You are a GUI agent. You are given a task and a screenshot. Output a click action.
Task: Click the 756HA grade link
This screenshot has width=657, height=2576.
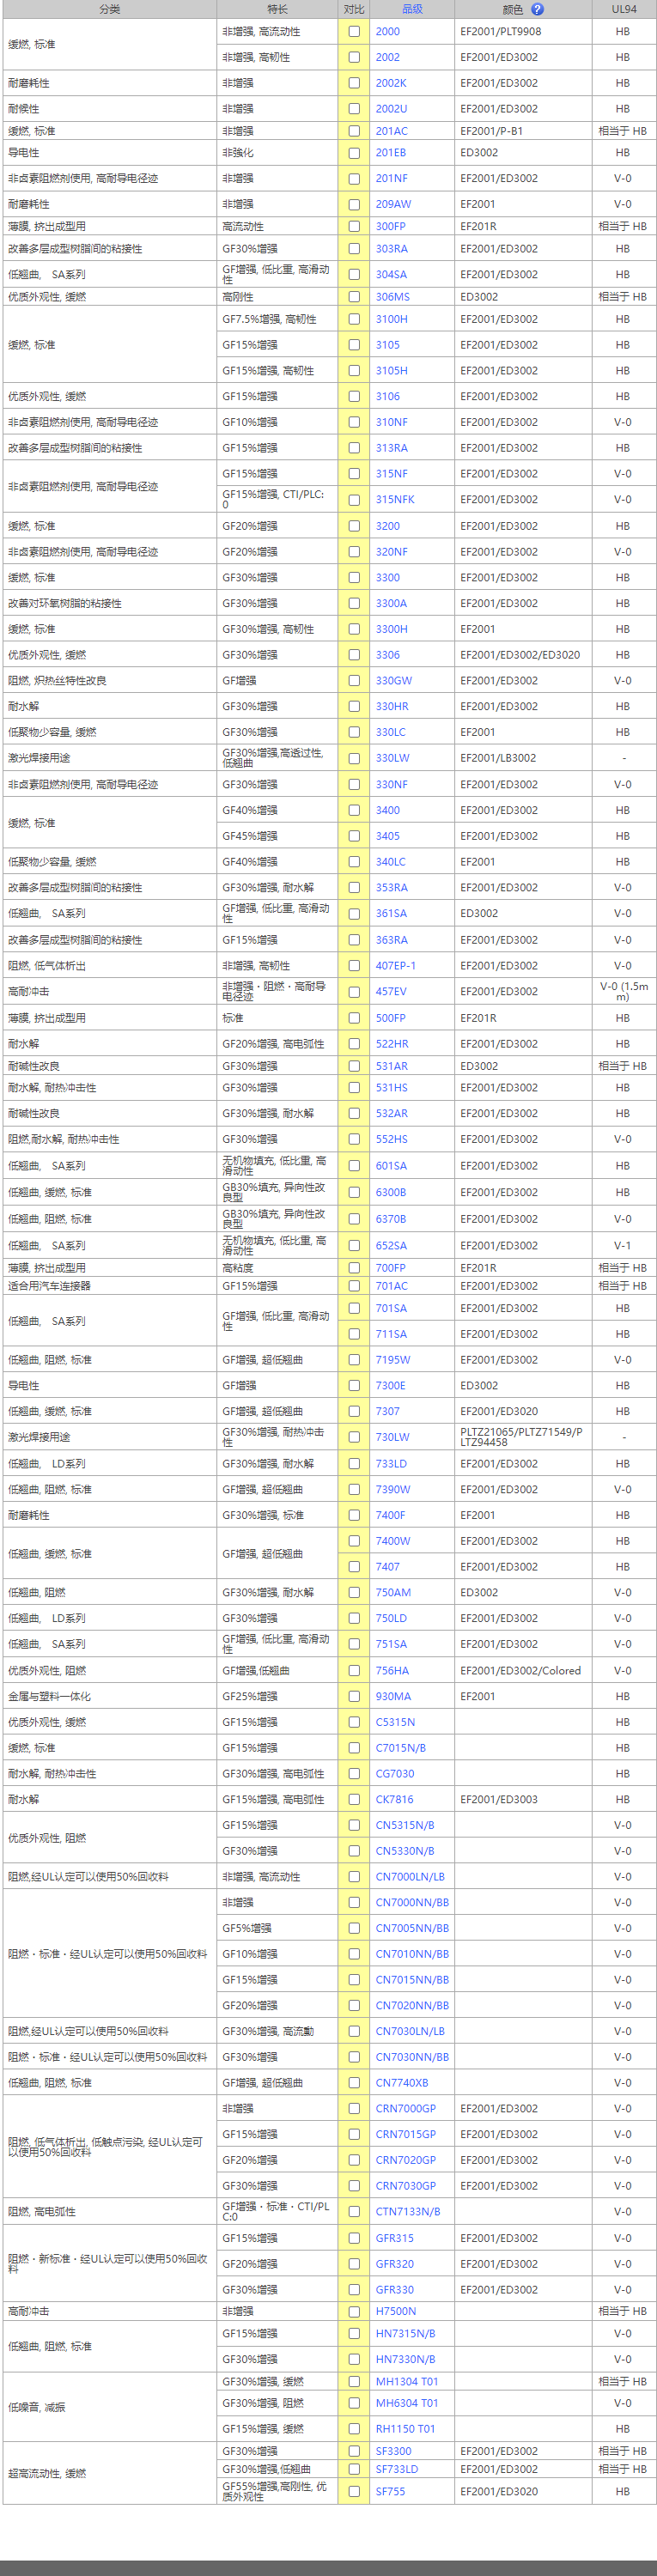point(392,1670)
